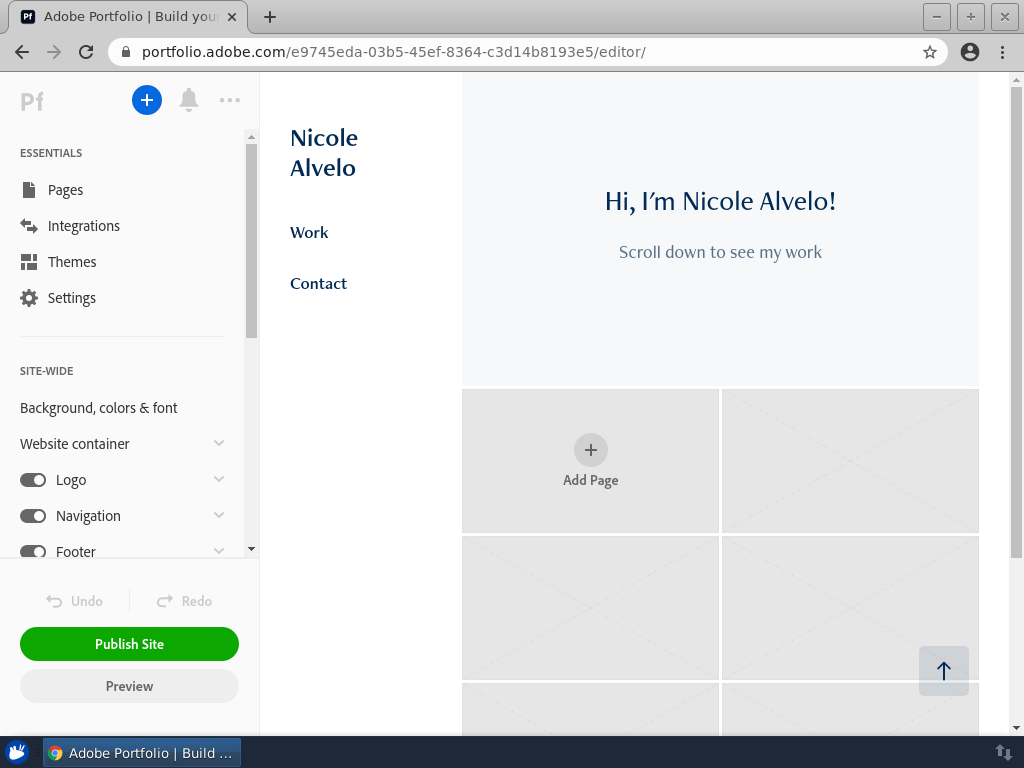Toggle the Logo switch off

tap(33, 480)
